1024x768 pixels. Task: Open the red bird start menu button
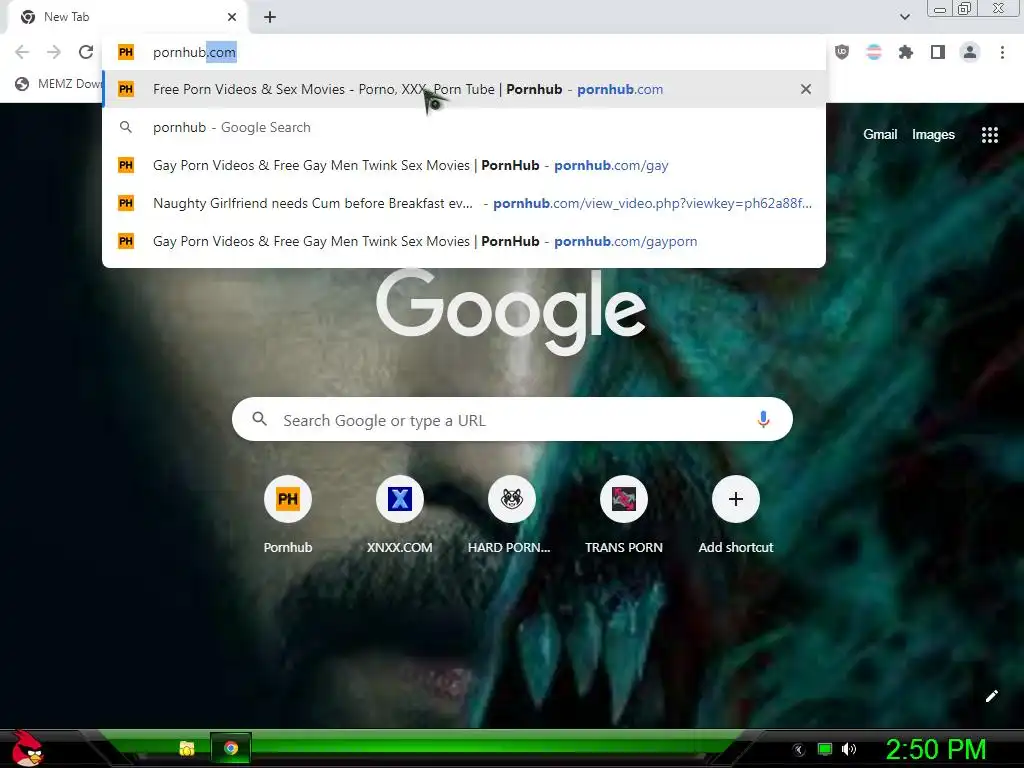tap(26, 748)
